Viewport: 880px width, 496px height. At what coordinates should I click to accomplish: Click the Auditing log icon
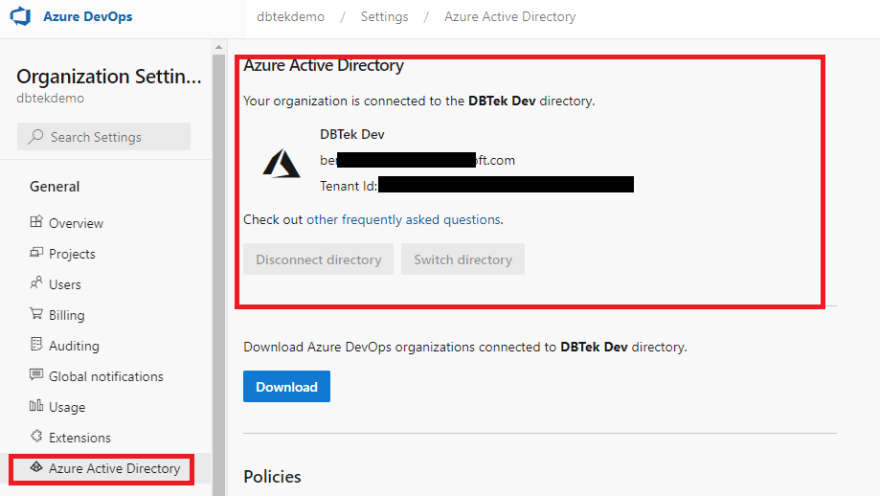36,344
